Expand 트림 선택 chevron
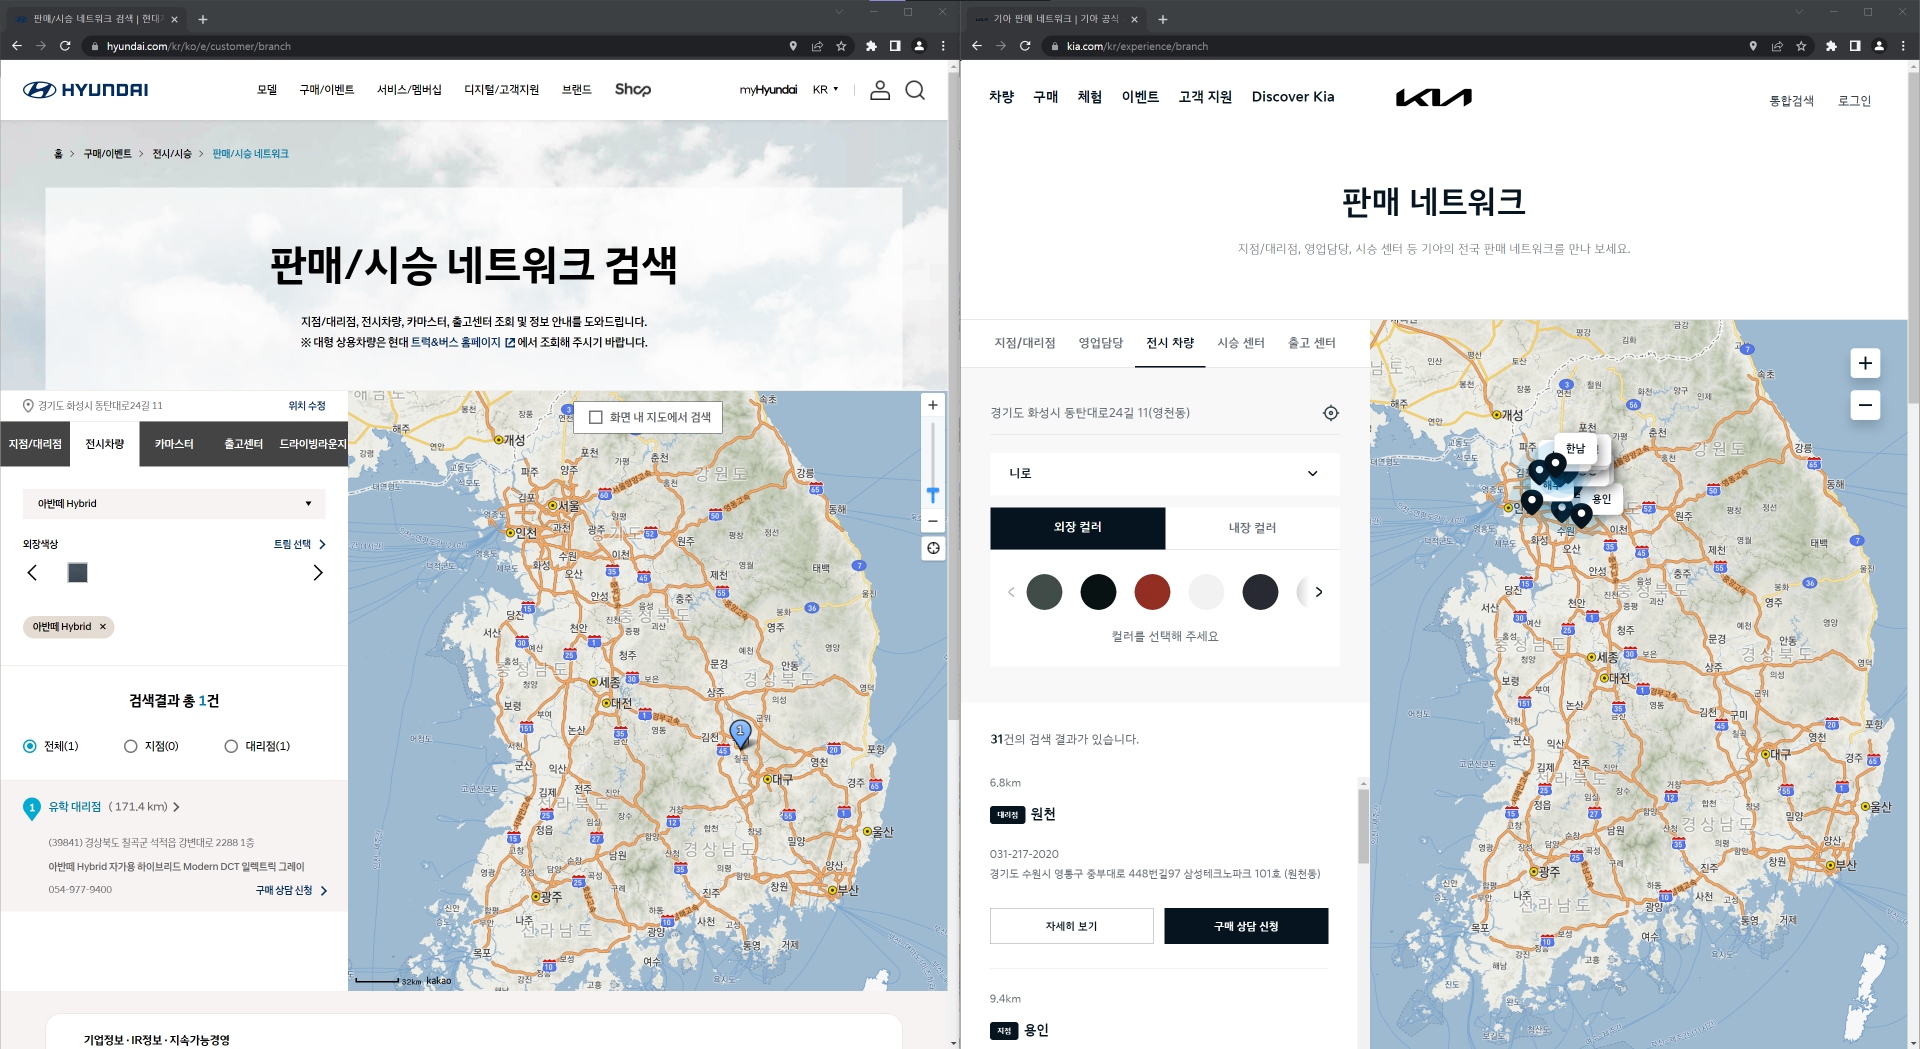Image resolution: width=1920 pixels, height=1049 pixels. (x=322, y=544)
